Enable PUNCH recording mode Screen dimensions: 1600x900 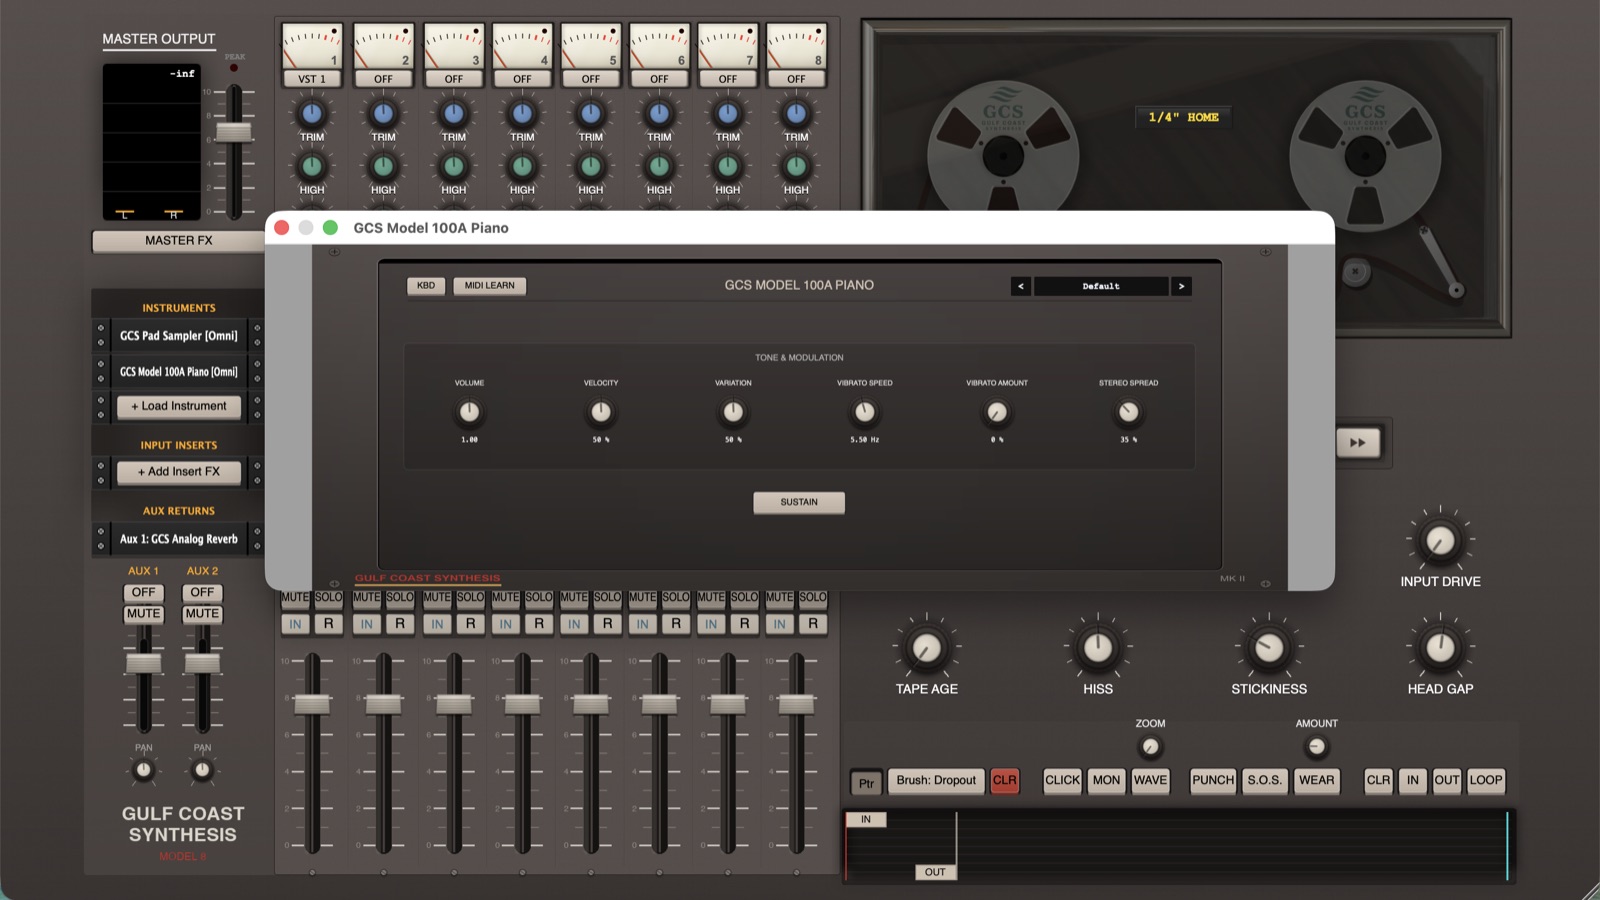[1213, 780]
